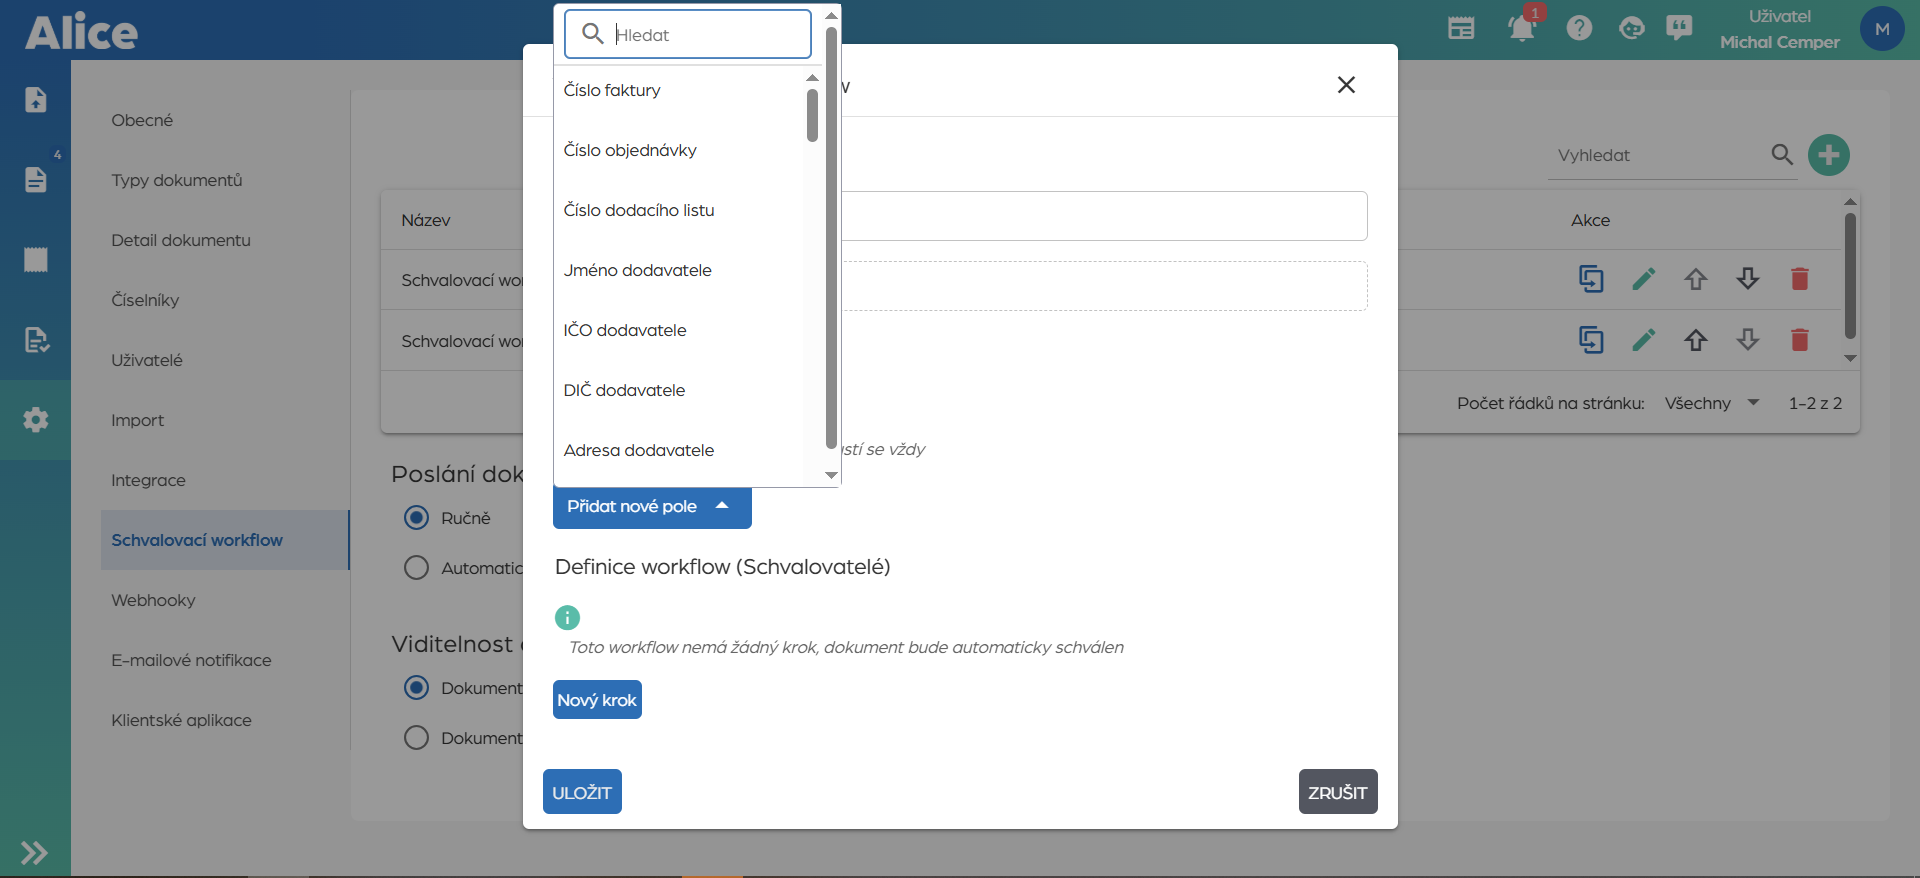
Task: Collapse the Přidat nové pole dropdown
Action: (651, 507)
